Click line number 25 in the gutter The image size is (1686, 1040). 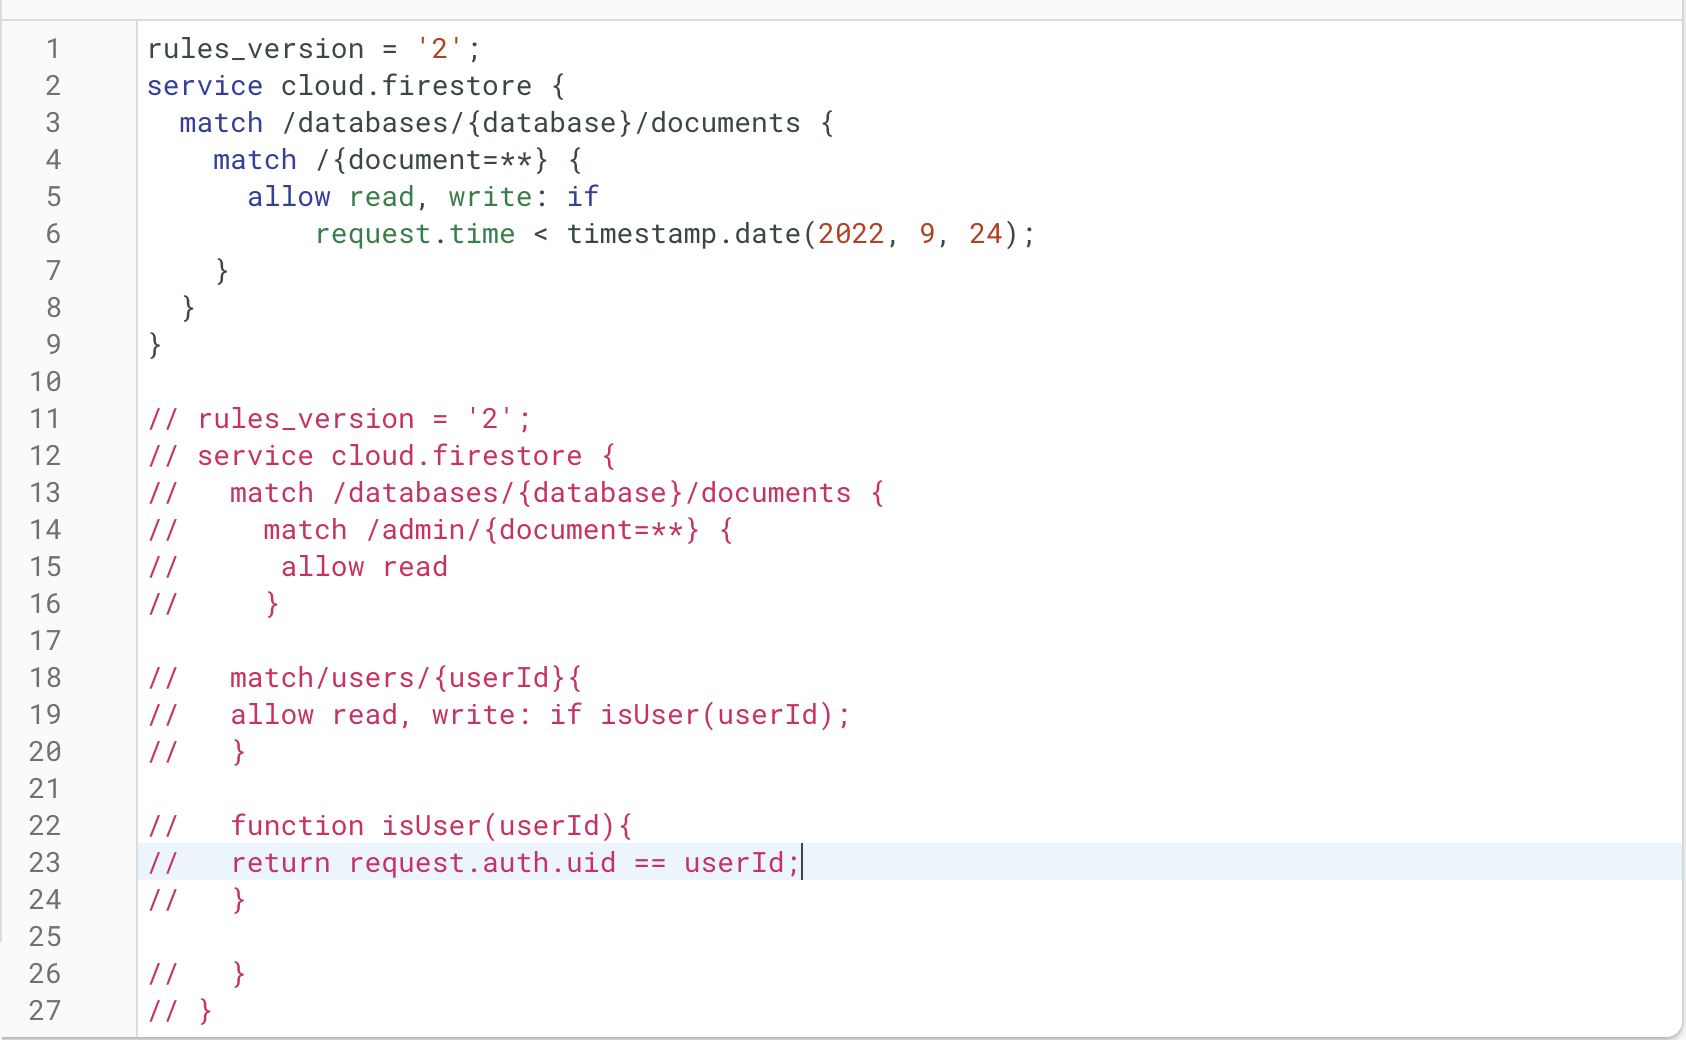click(45, 937)
